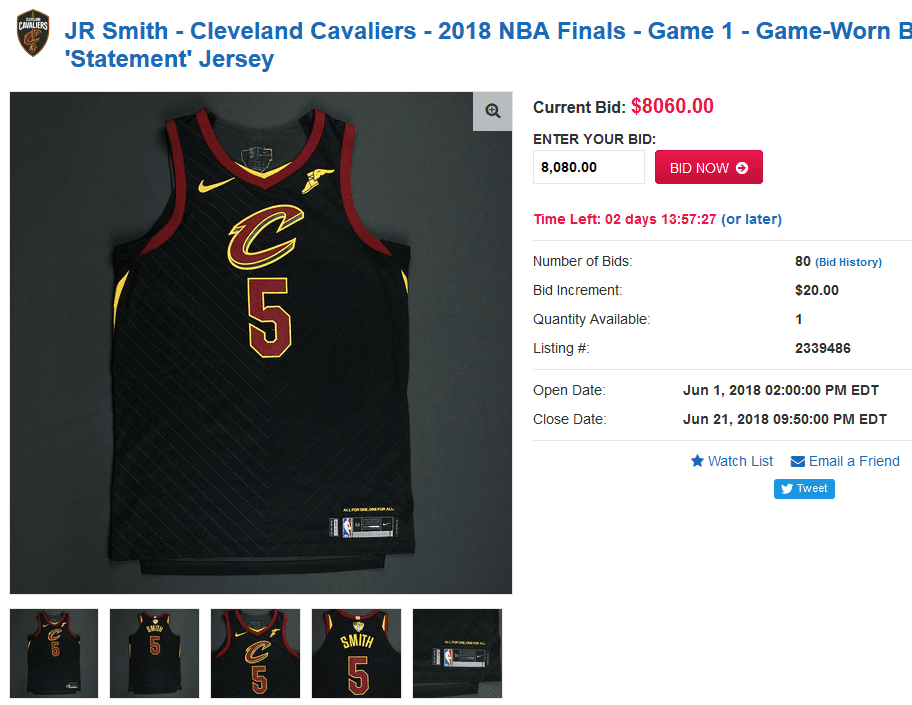
Task: Click the star icon beside Watch List
Action: [697, 461]
